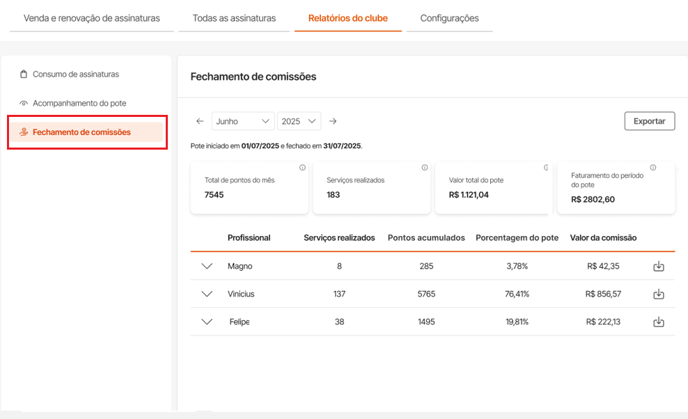Image resolution: width=688 pixels, height=419 pixels.
Task: Open the Junho month dropdown
Action: tap(242, 121)
